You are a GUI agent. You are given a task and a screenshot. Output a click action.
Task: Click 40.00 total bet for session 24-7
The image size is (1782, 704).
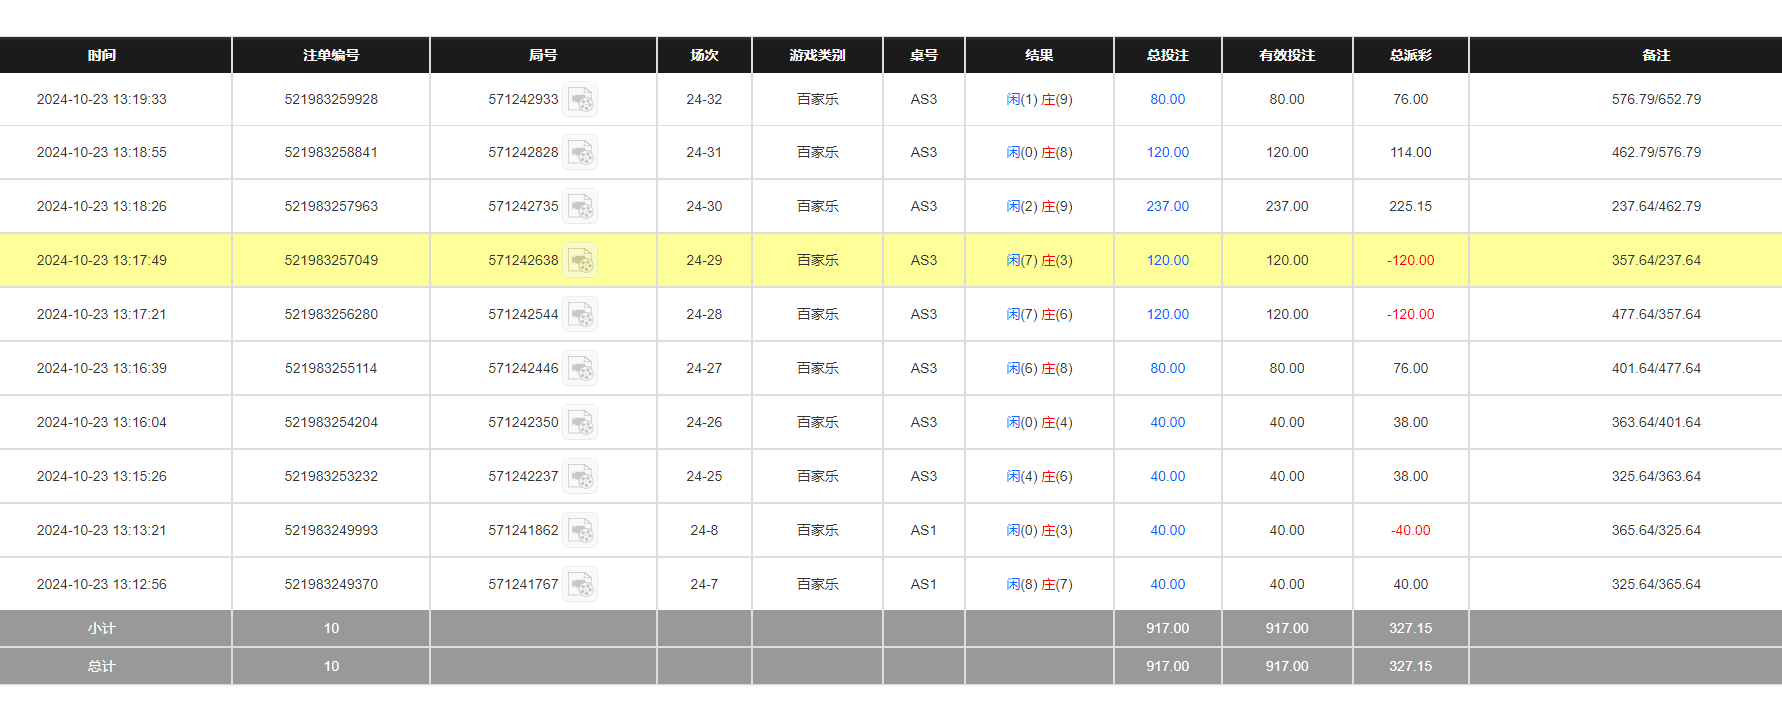pyautogui.click(x=1167, y=585)
